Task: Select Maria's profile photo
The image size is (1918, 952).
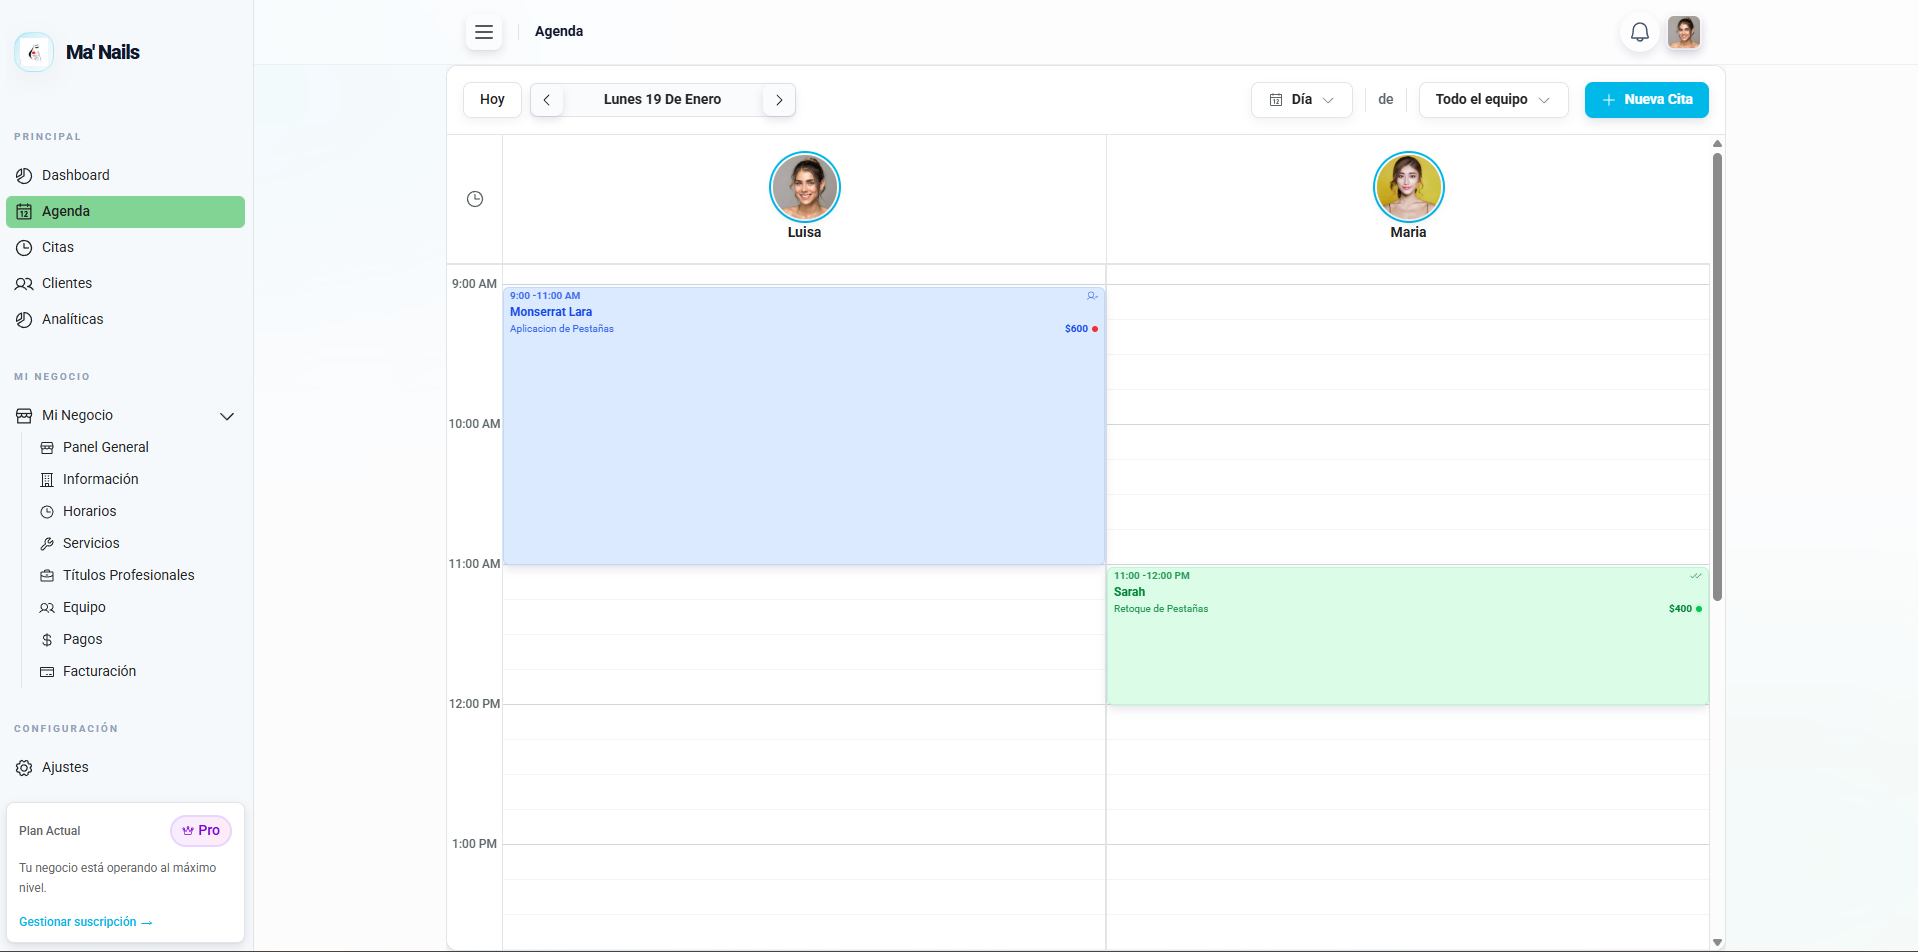Action: point(1408,187)
